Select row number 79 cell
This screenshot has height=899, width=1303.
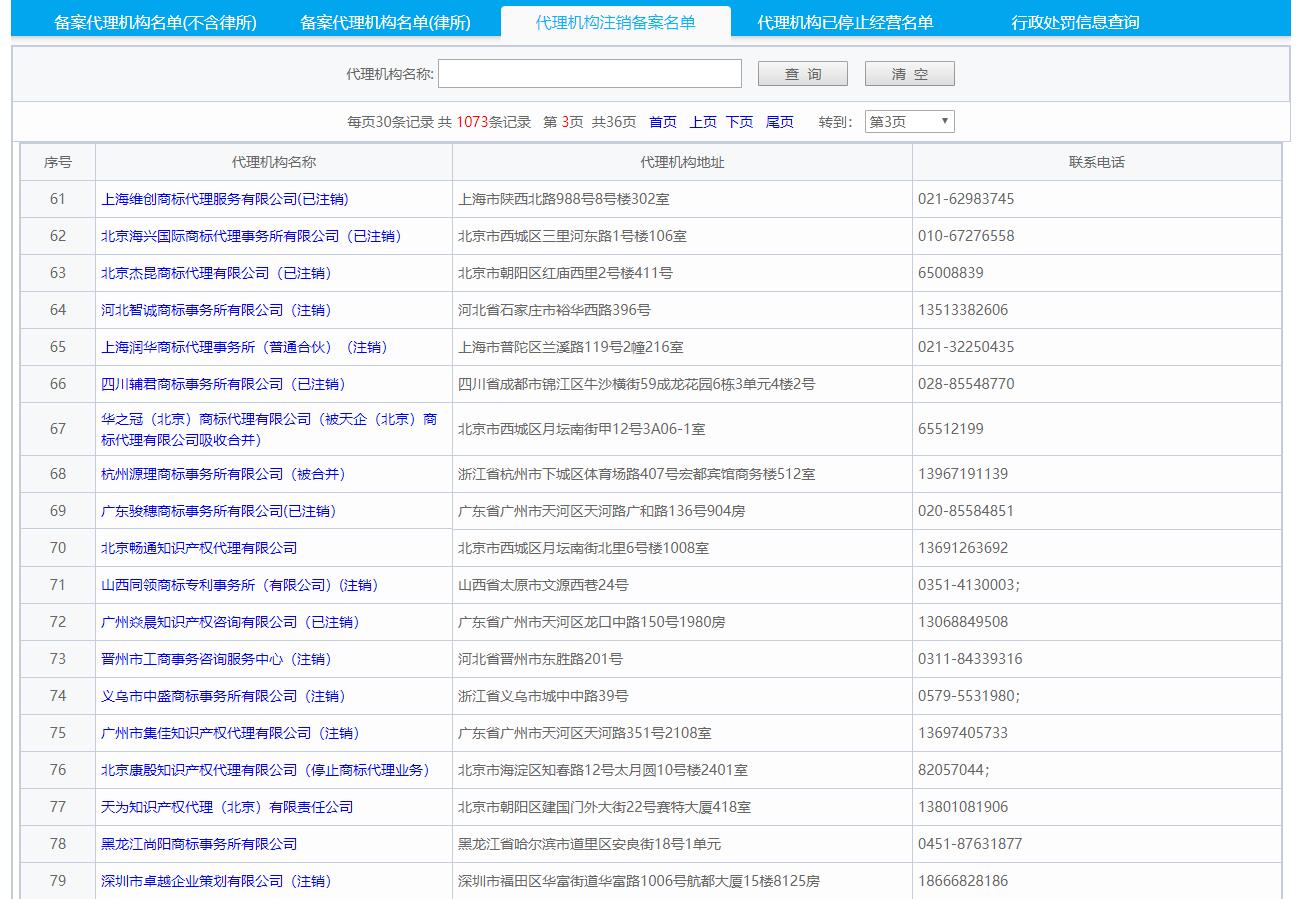(58, 881)
